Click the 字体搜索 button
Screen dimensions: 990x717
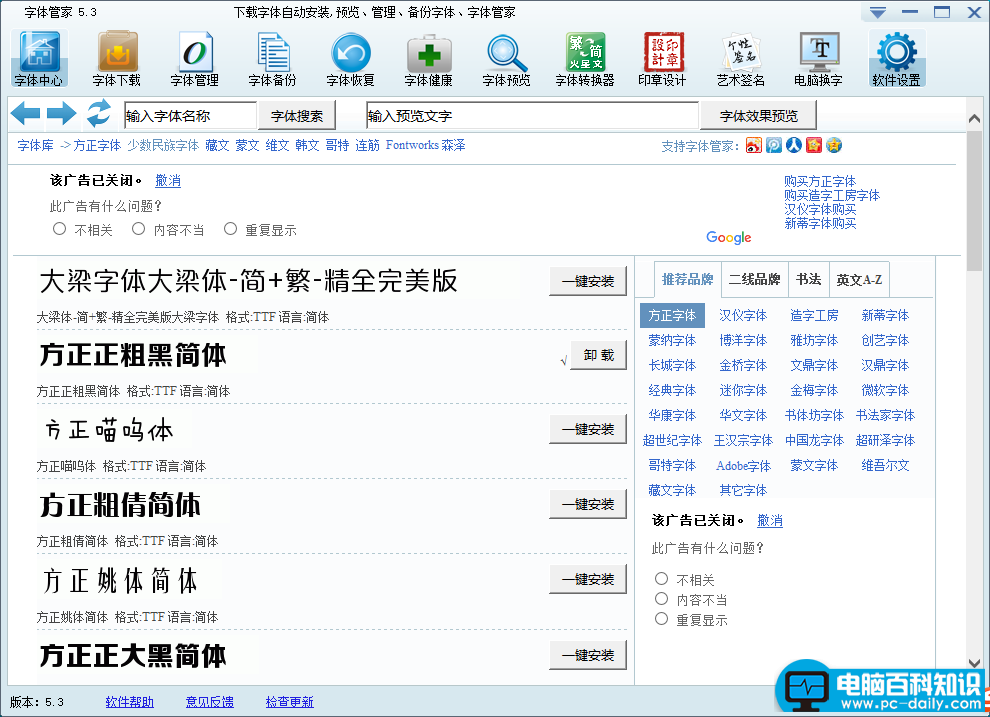pos(297,116)
